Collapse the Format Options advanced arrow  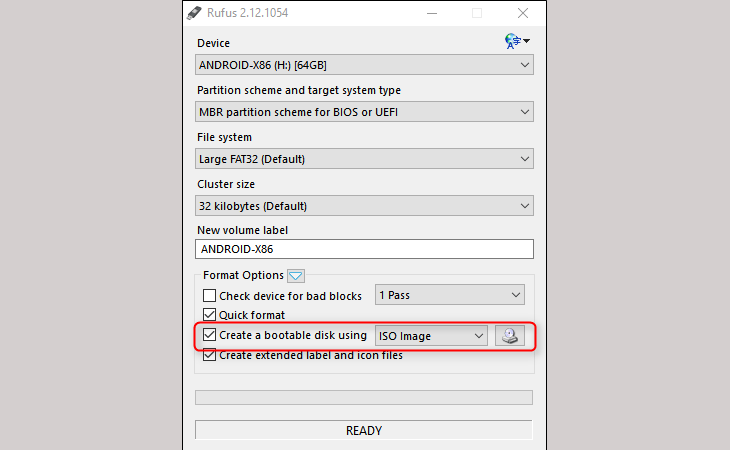(x=295, y=275)
